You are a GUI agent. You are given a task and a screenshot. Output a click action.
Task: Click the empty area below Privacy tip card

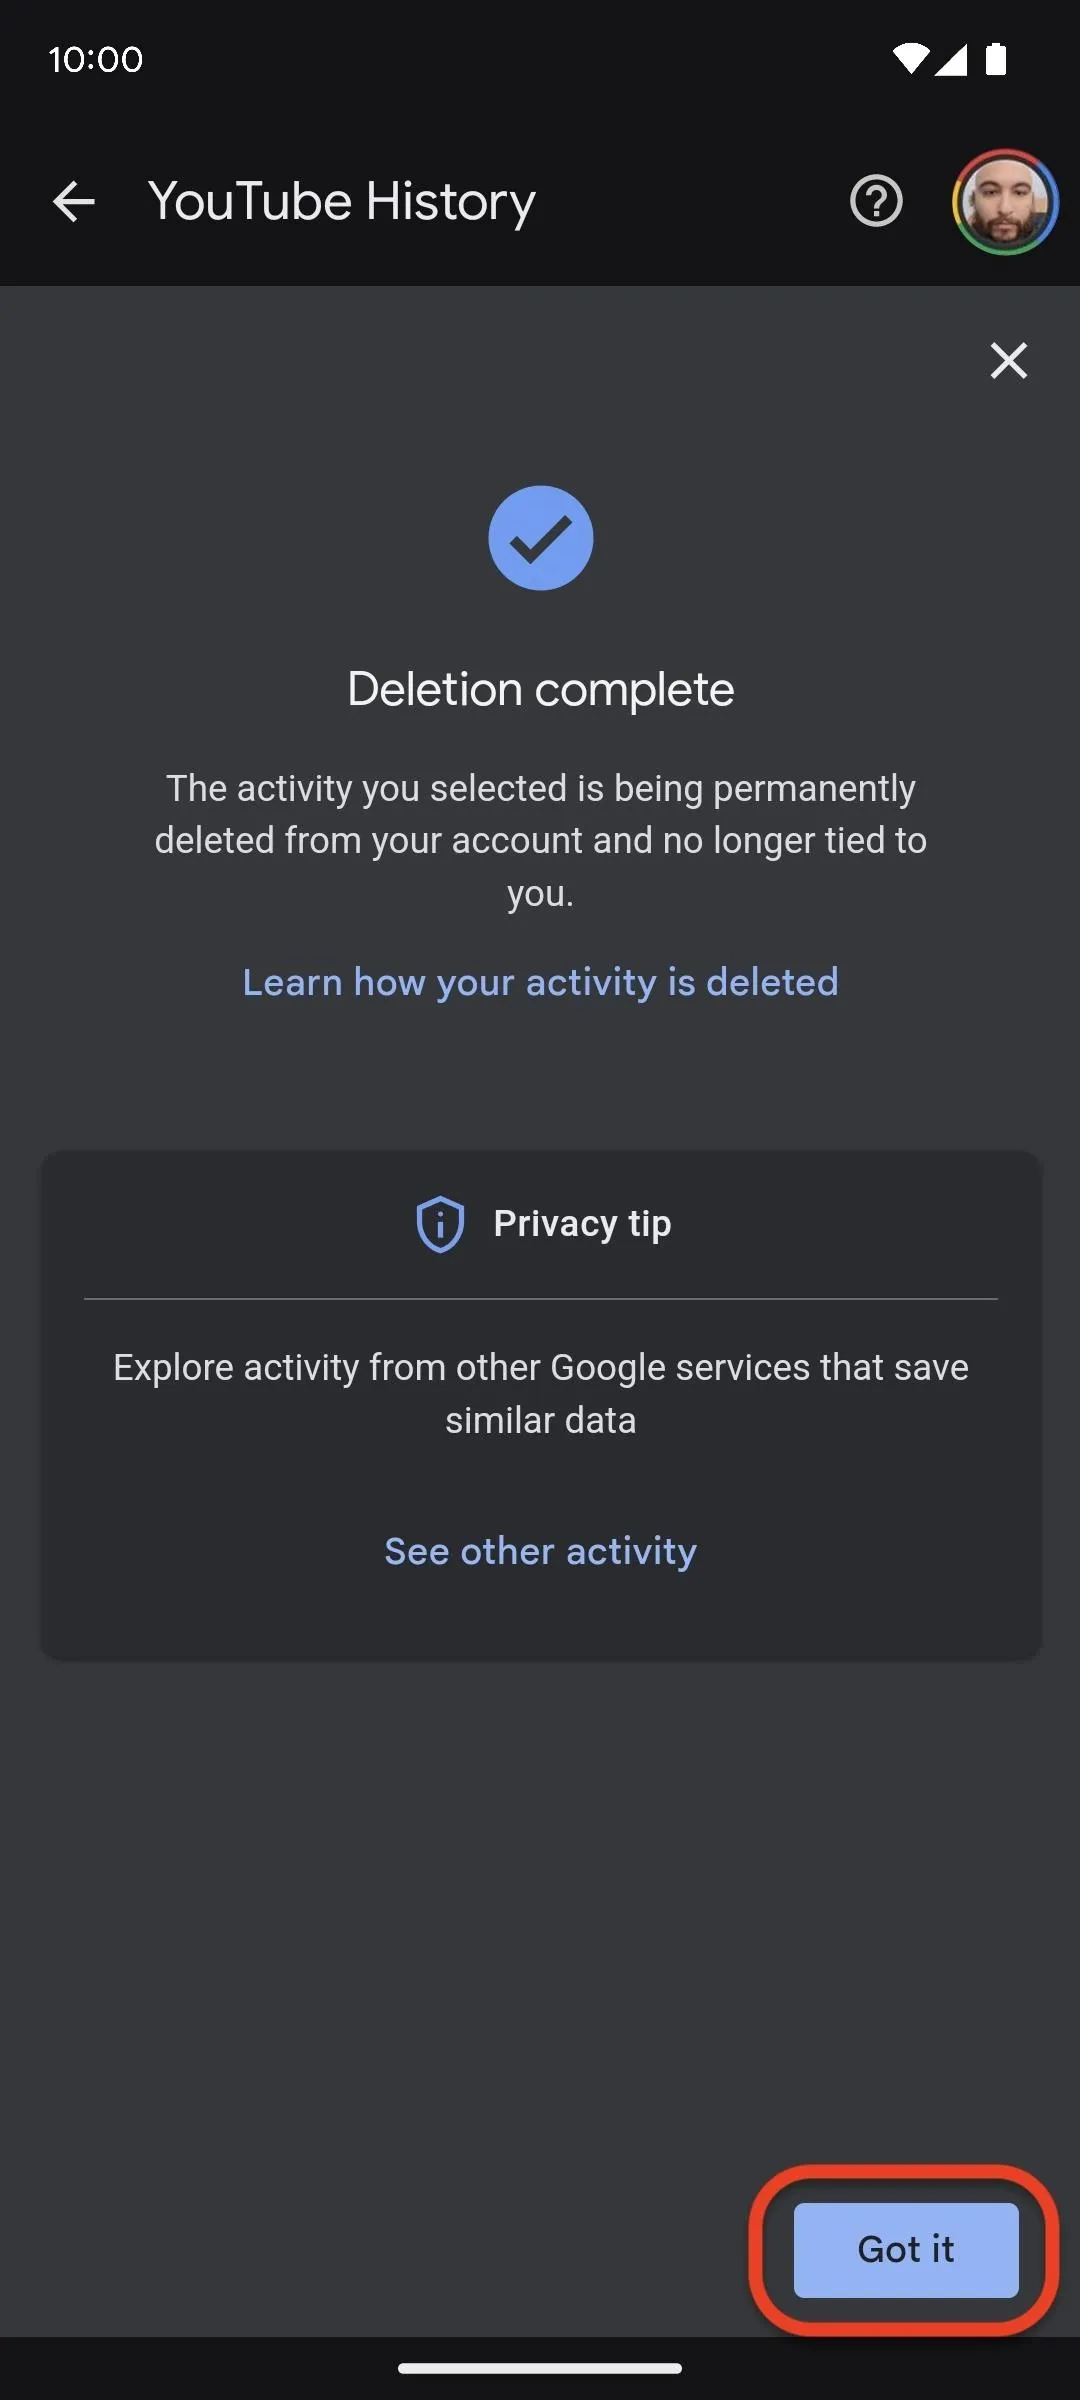400,1920
